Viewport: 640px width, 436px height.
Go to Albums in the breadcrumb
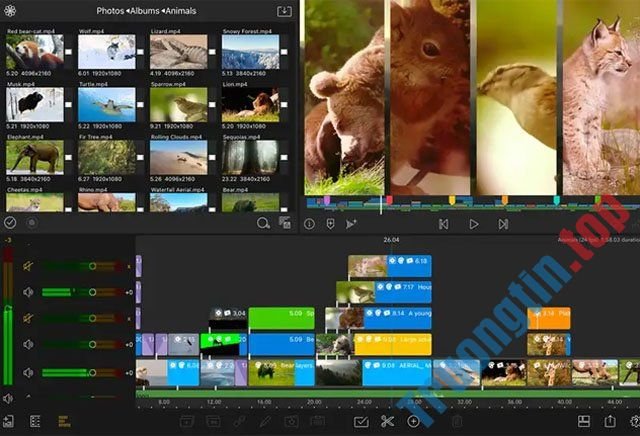(x=145, y=11)
